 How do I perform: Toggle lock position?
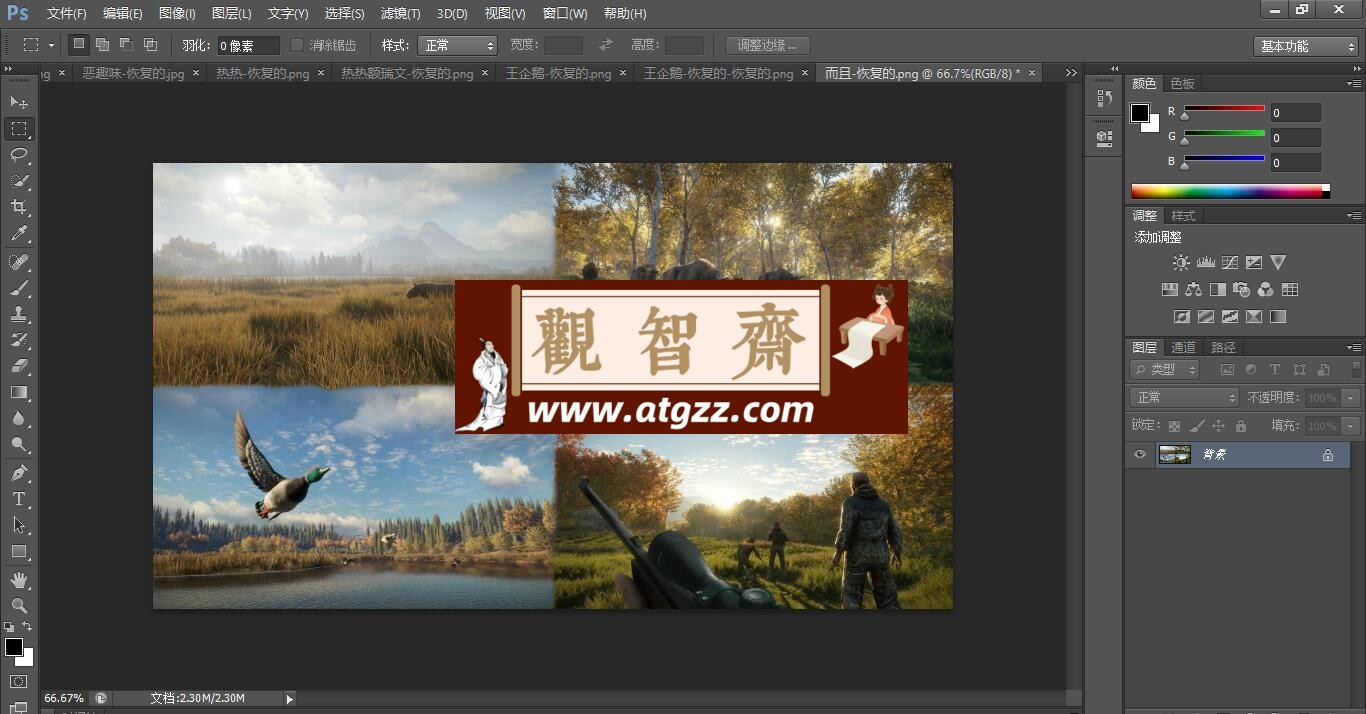(x=1218, y=426)
